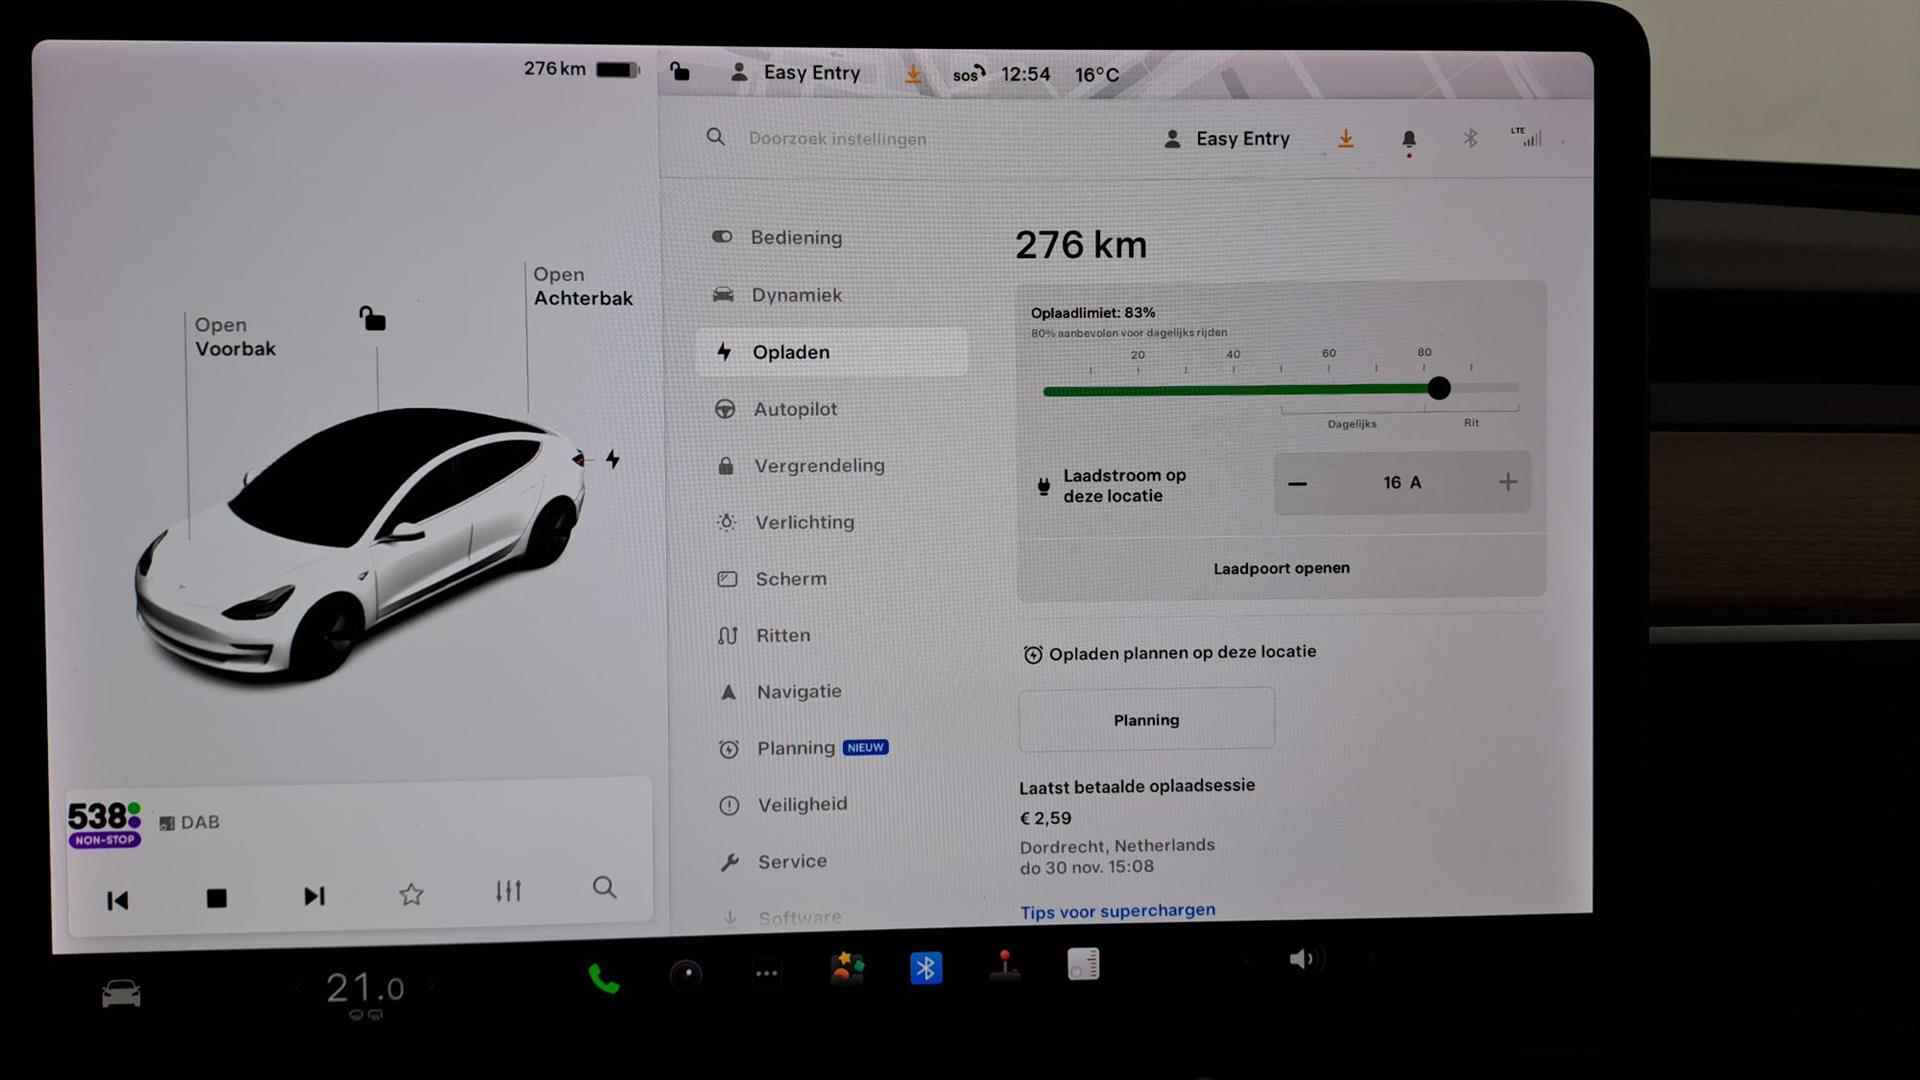Click the SOS emergency icon in status bar
This screenshot has height=1080, width=1920.
tap(965, 74)
